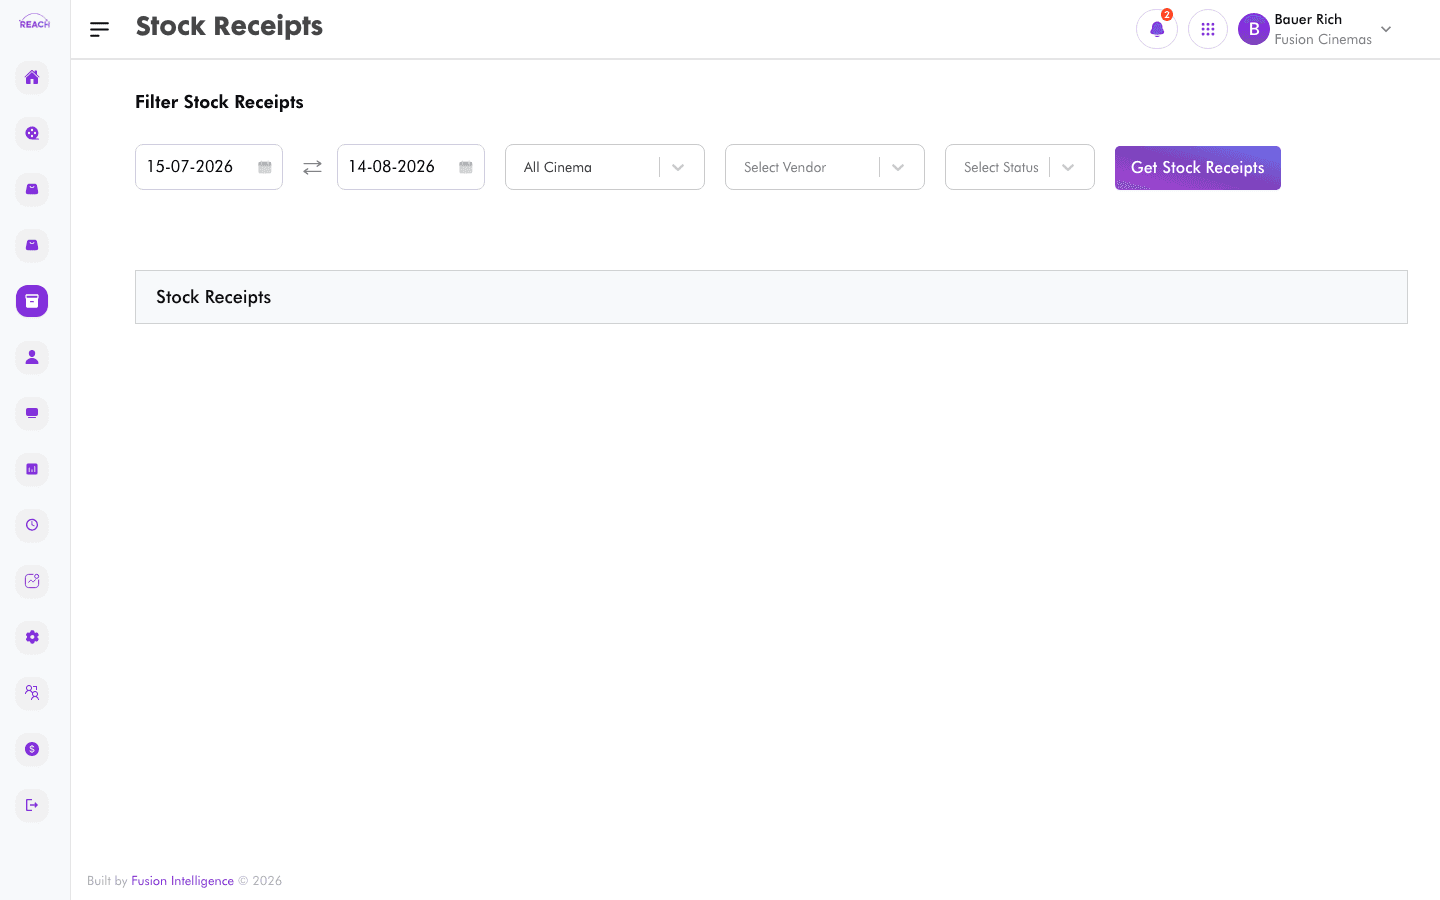Toggle the hamburger sidebar menu
This screenshot has width=1440, height=900.
(x=99, y=29)
